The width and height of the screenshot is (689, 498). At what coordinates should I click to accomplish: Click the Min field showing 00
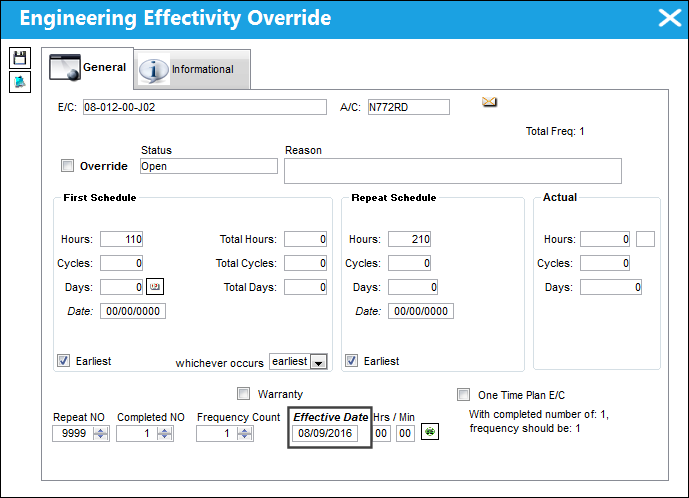coord(405,433)
